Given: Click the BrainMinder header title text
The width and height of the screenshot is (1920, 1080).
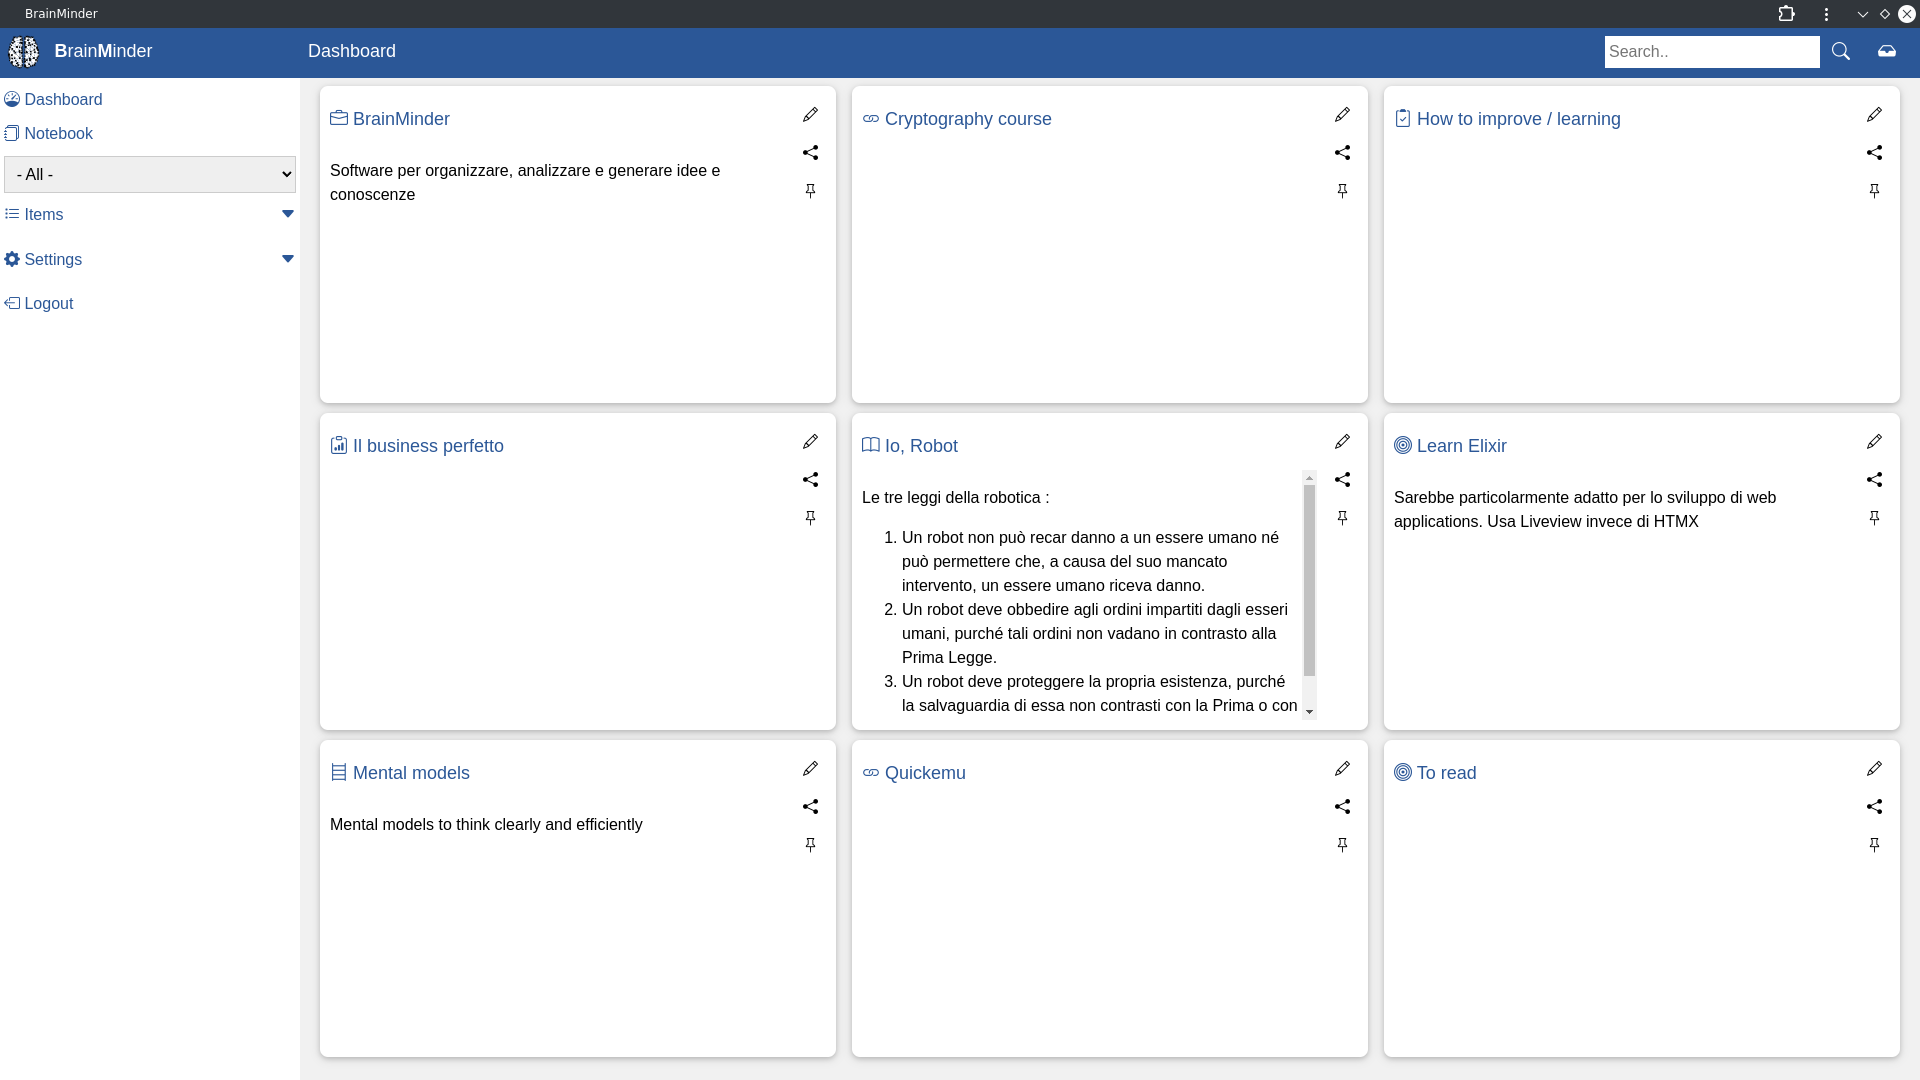Looking at the screenshot, I should click(x=103, y=51).
